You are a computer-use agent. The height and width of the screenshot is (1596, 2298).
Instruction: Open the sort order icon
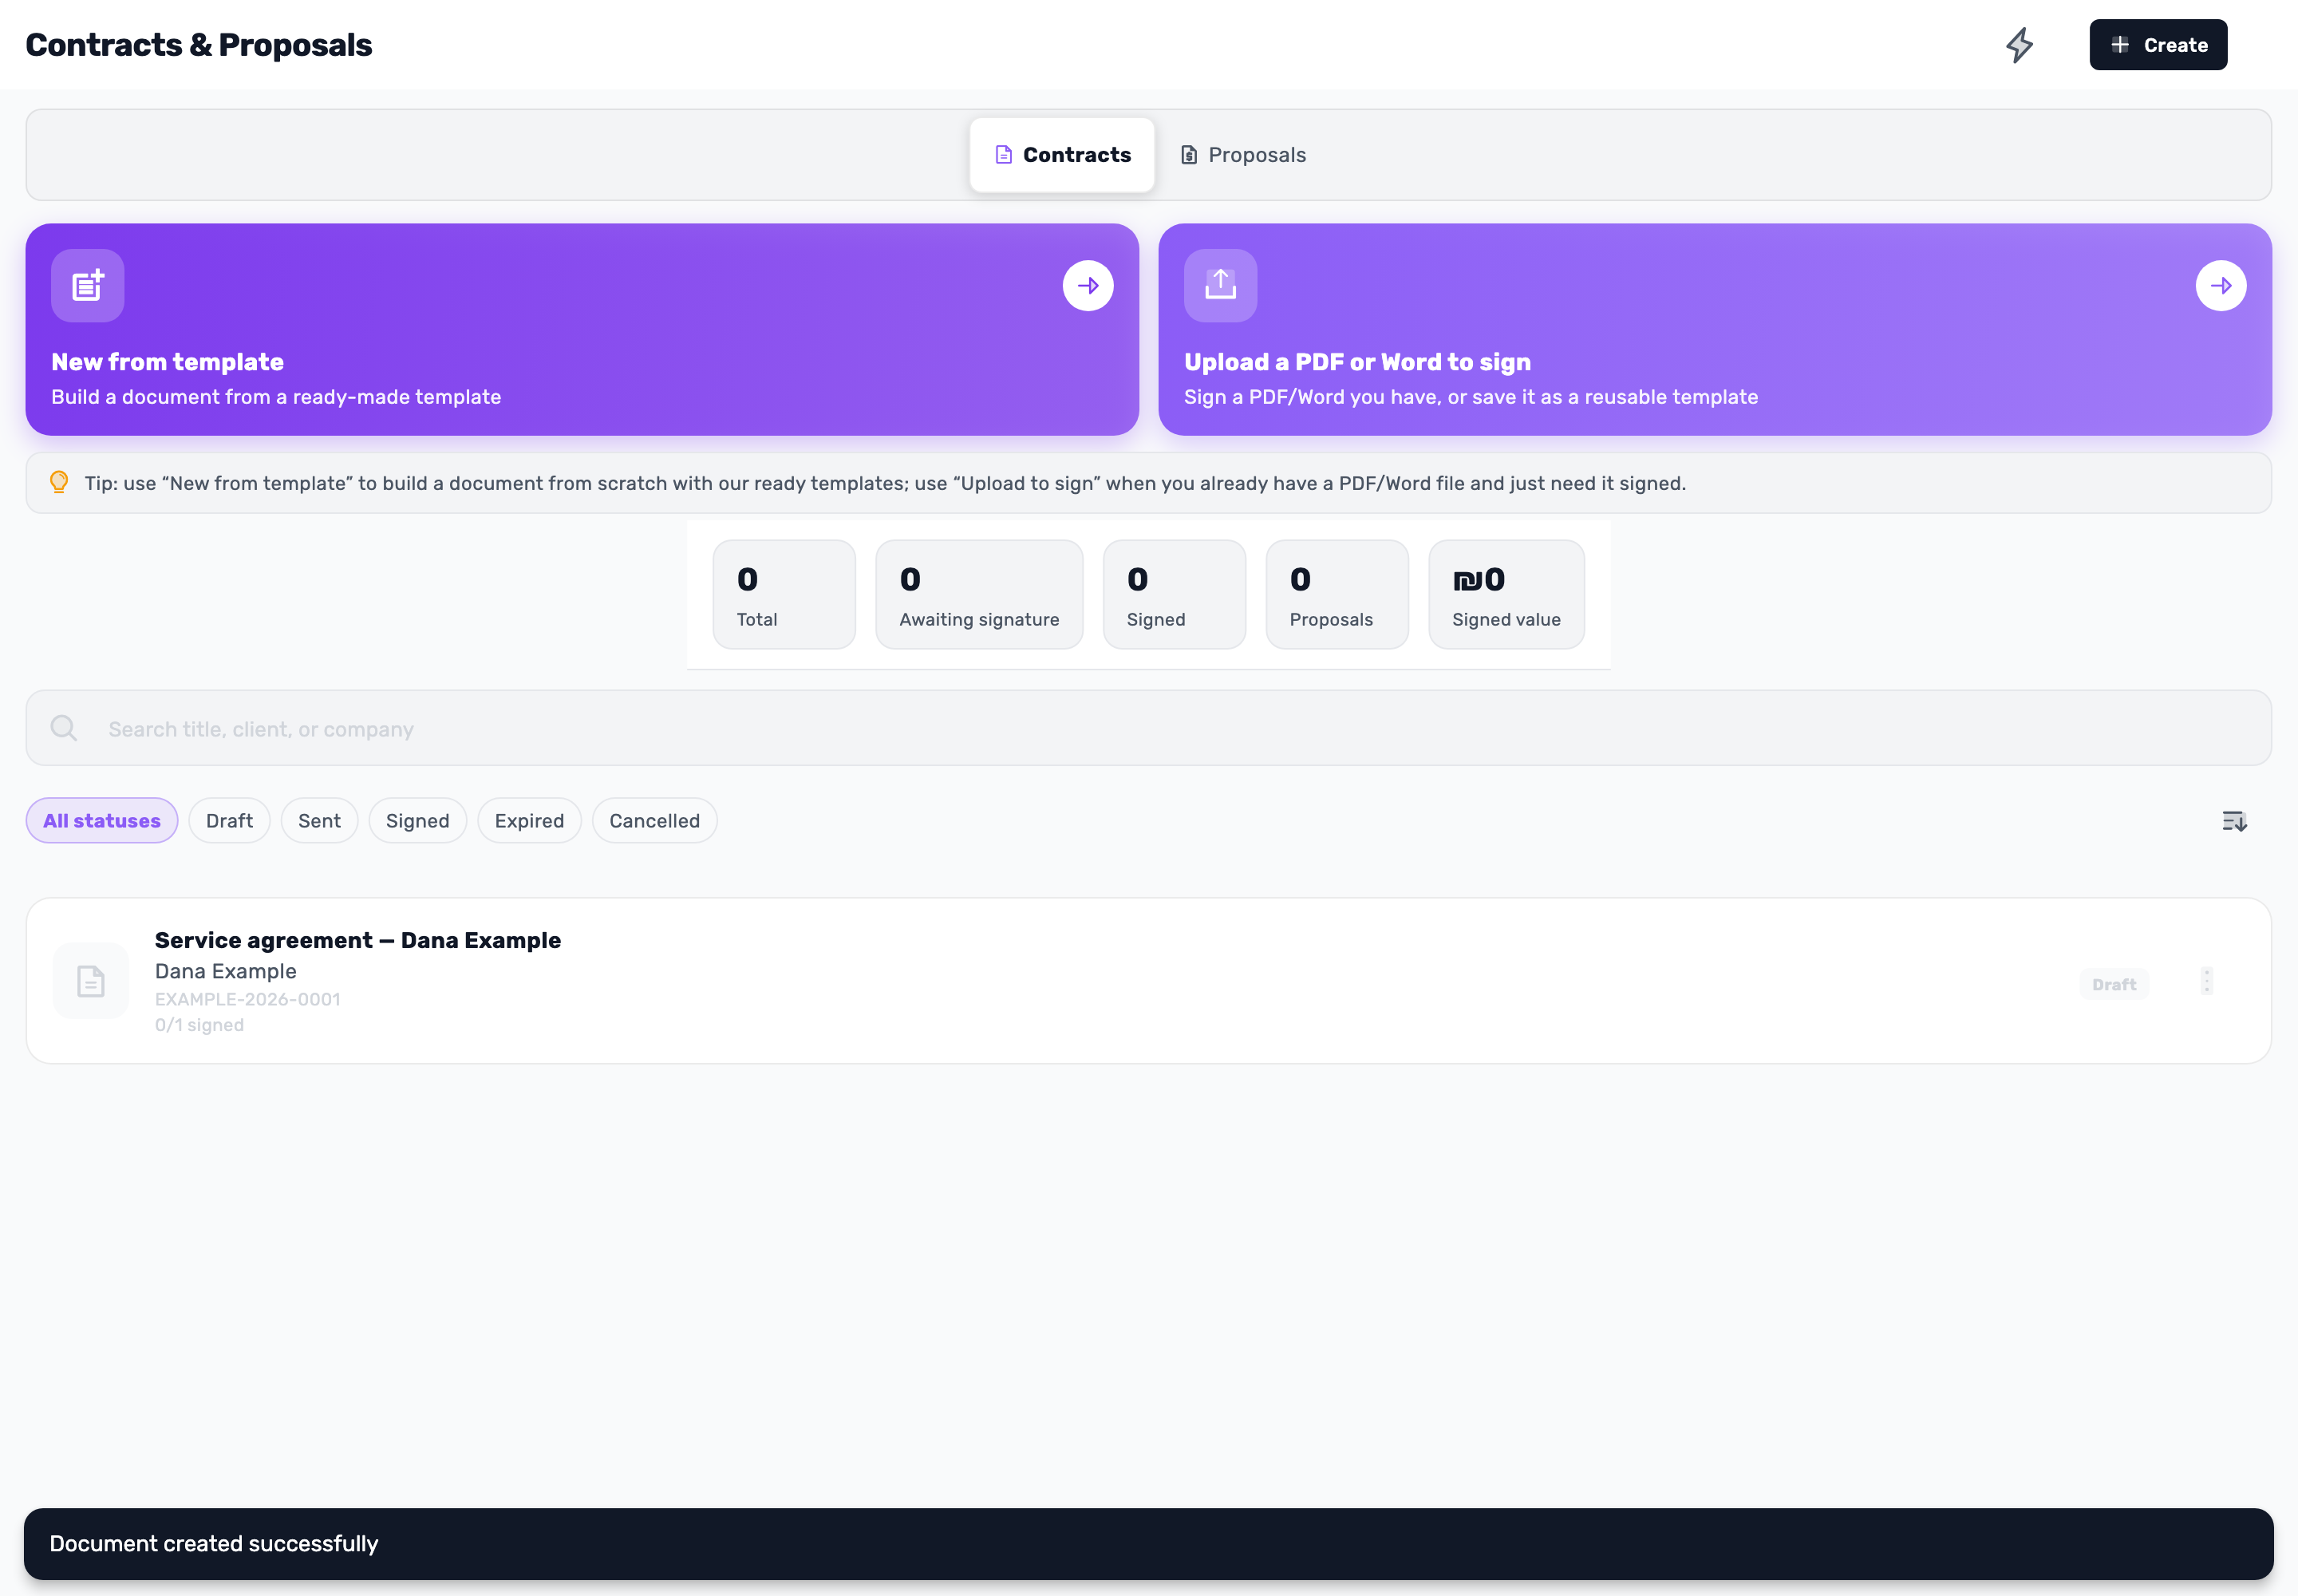click(x=2234, y=821)
